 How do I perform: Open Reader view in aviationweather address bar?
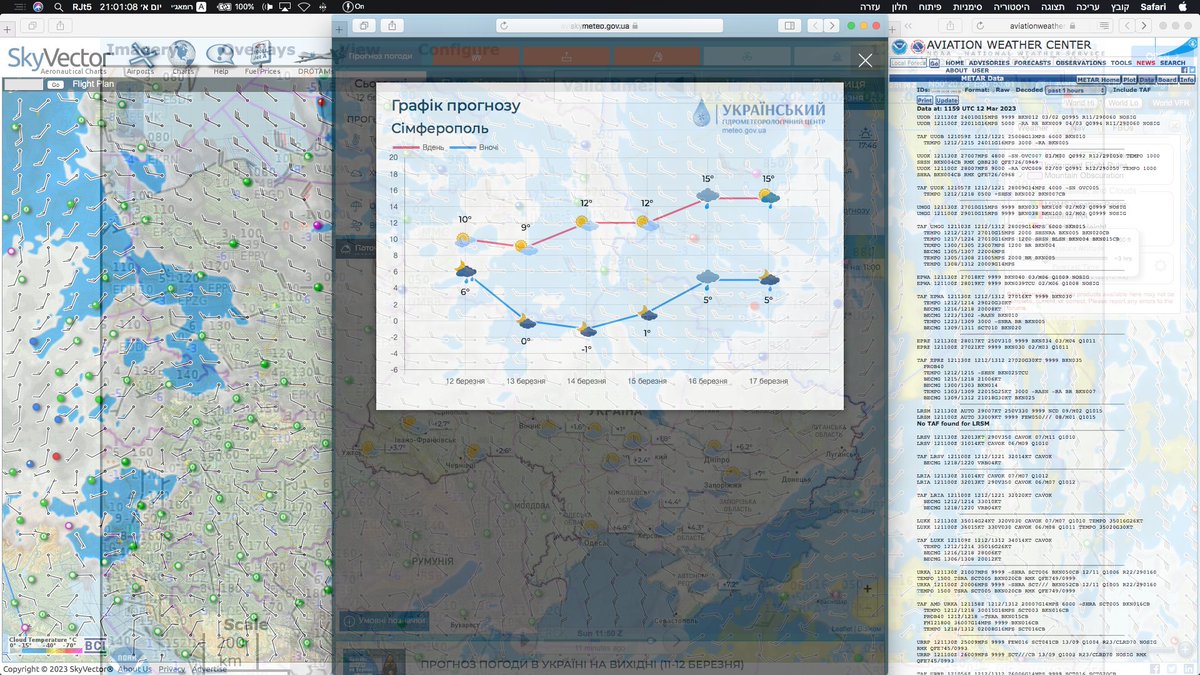1105,26
